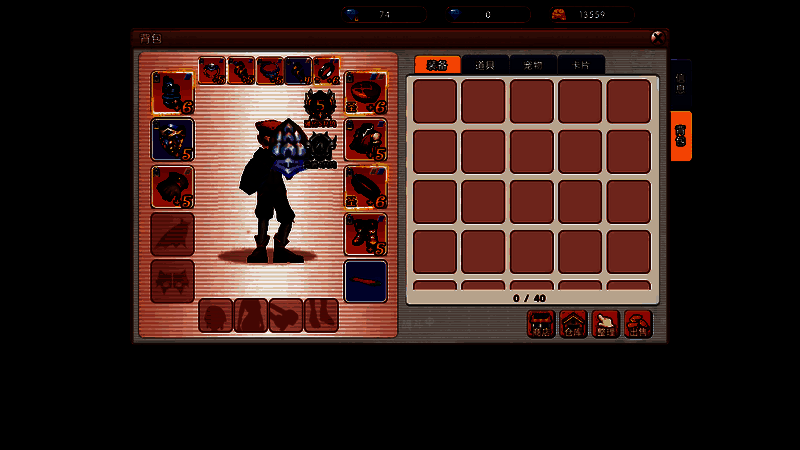Switch to the 道具 items tab
Screen dimensions: 800x450
485,64
